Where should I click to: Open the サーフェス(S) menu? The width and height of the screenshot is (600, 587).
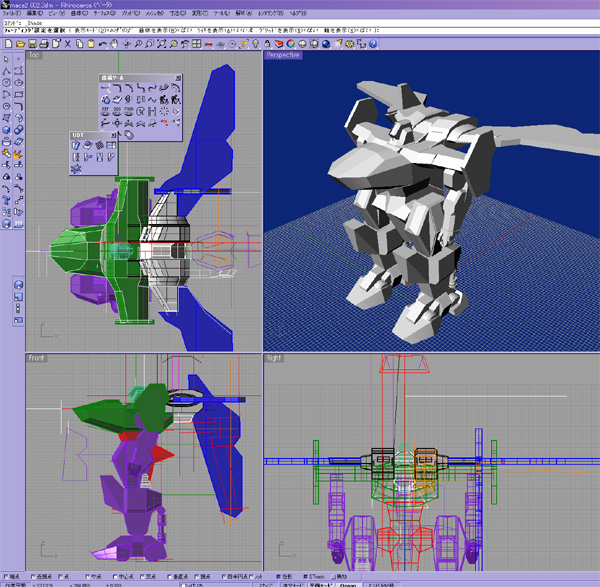[104, 13]
